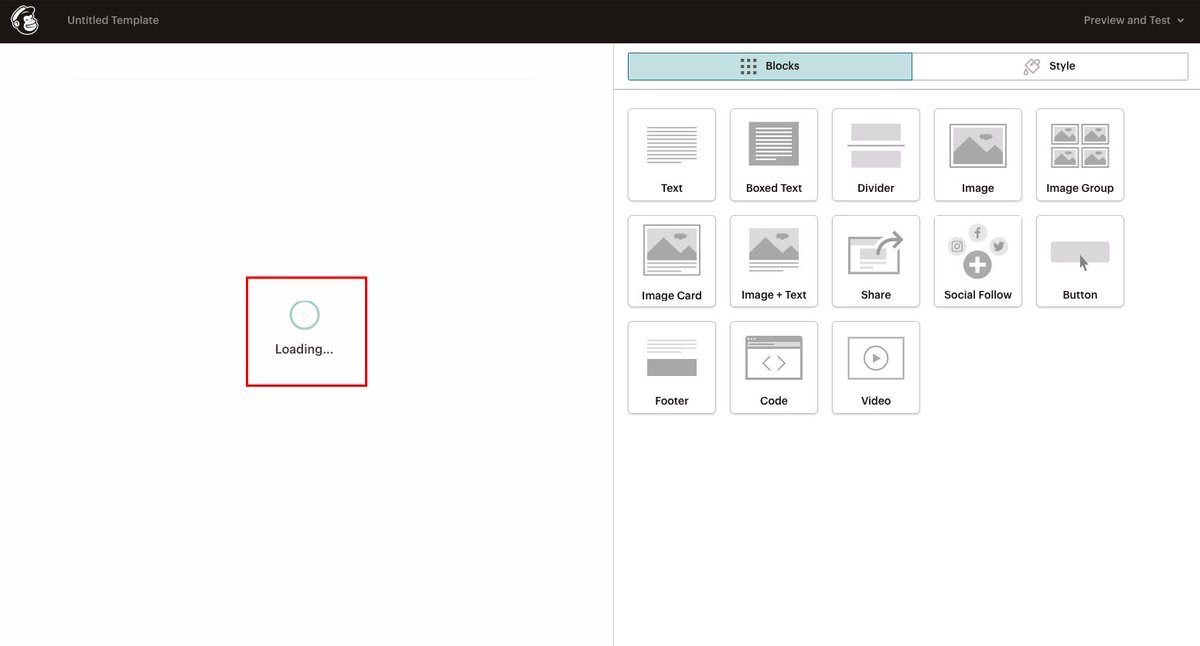Select the Footer block
This screenshot has width=1200, height=646.
(x=672, y=367)
